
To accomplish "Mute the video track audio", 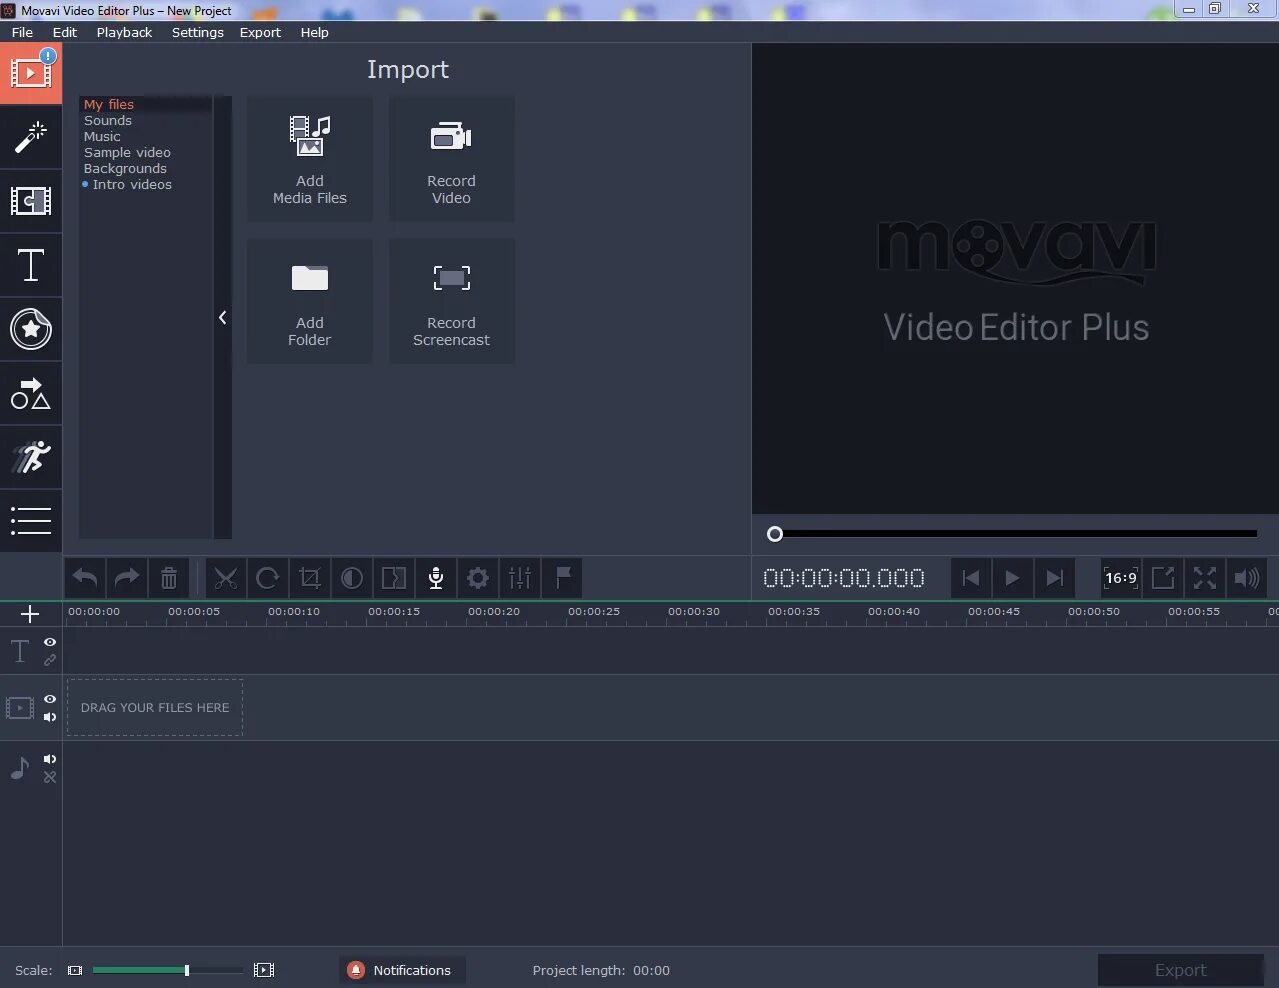I will click(50, 717).
